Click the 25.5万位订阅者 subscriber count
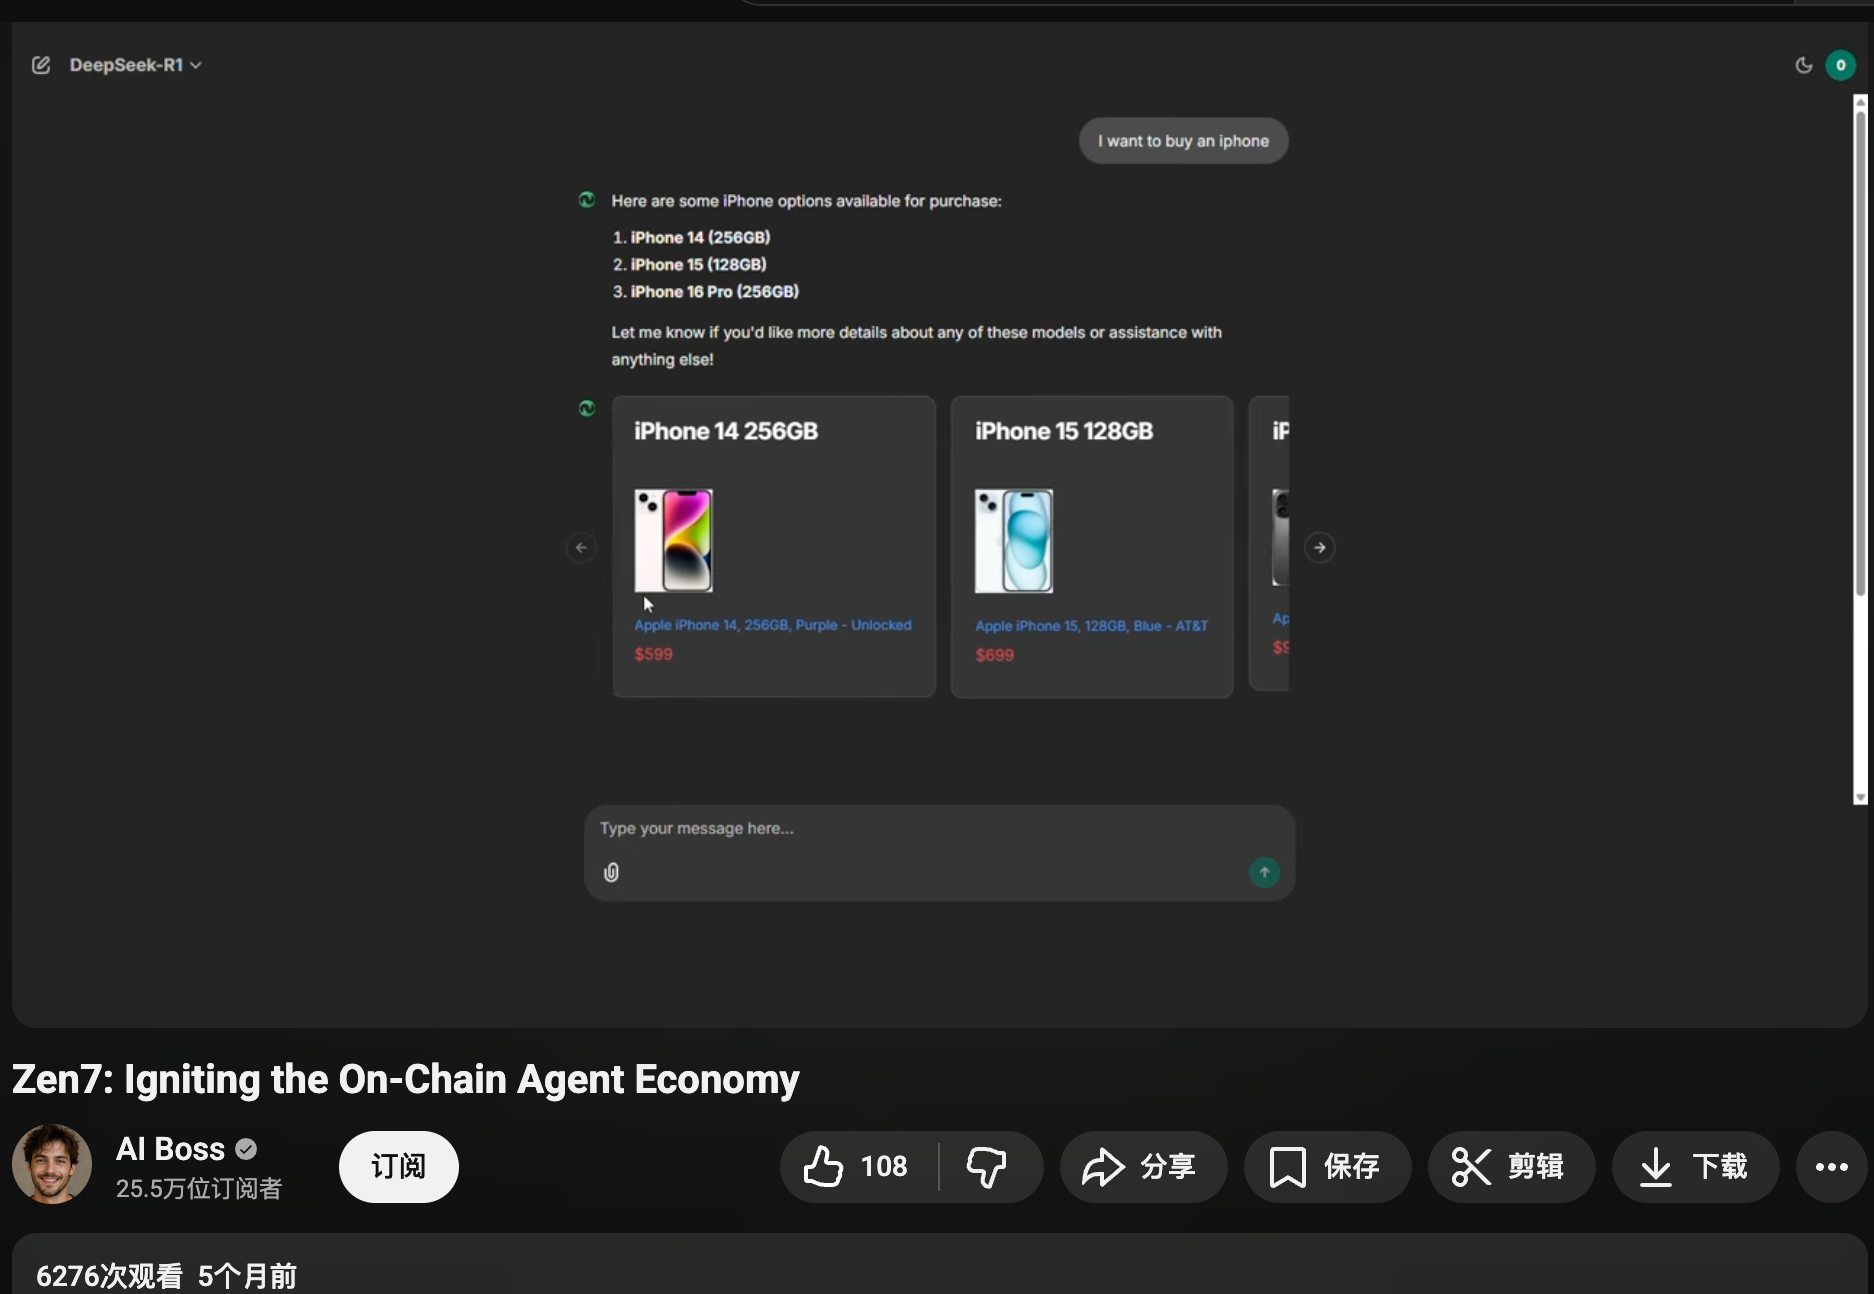This screenshot has width=1874, height=1294. tap(199, 1188)
